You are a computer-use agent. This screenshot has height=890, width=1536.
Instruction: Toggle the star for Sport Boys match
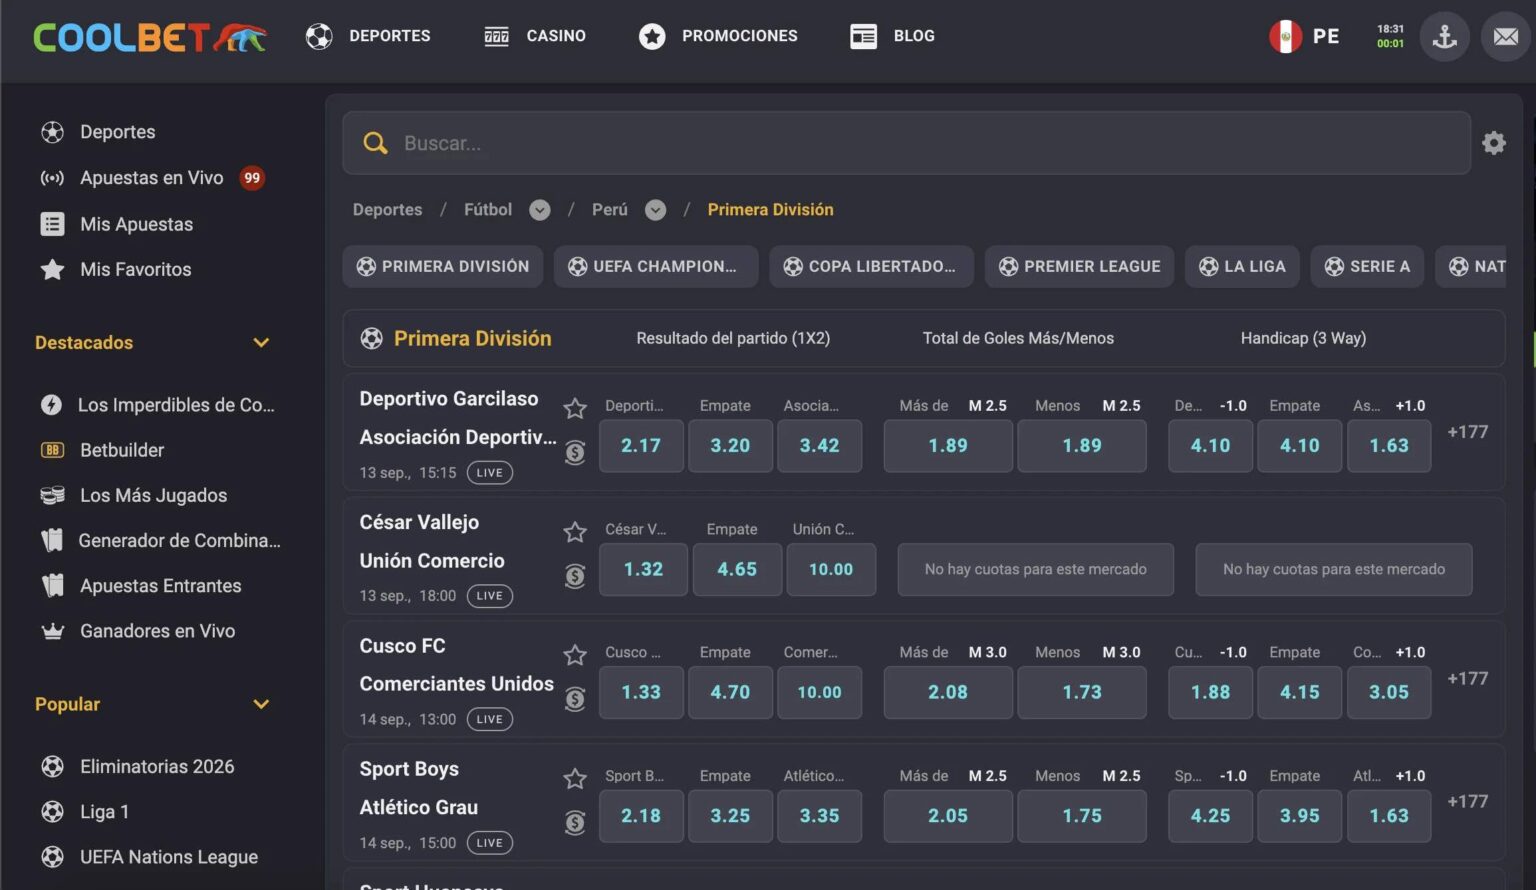coord(575,779)
